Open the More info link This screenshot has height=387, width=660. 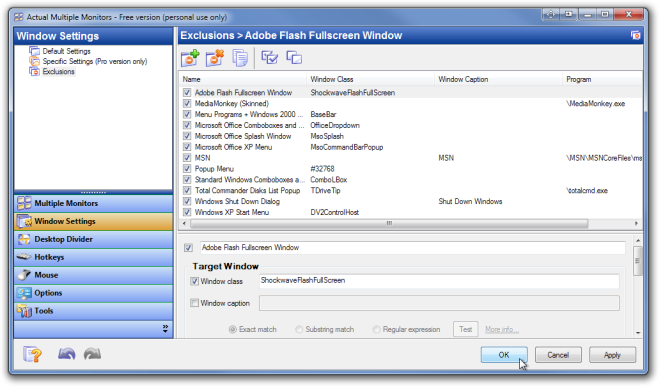[502, 329]
